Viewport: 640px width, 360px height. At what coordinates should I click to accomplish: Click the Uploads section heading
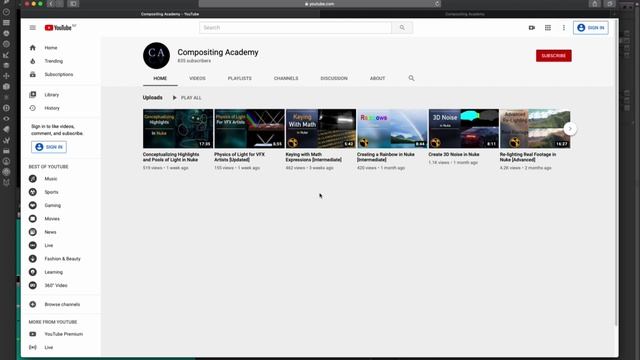(153, 98)
